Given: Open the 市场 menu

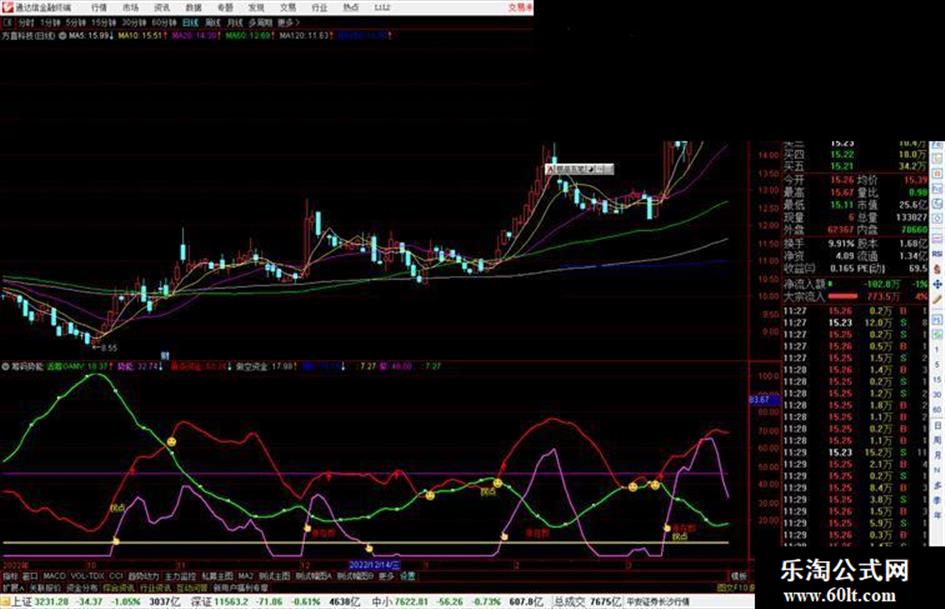Looking at the screenshot, I should [x=130, y=7].
